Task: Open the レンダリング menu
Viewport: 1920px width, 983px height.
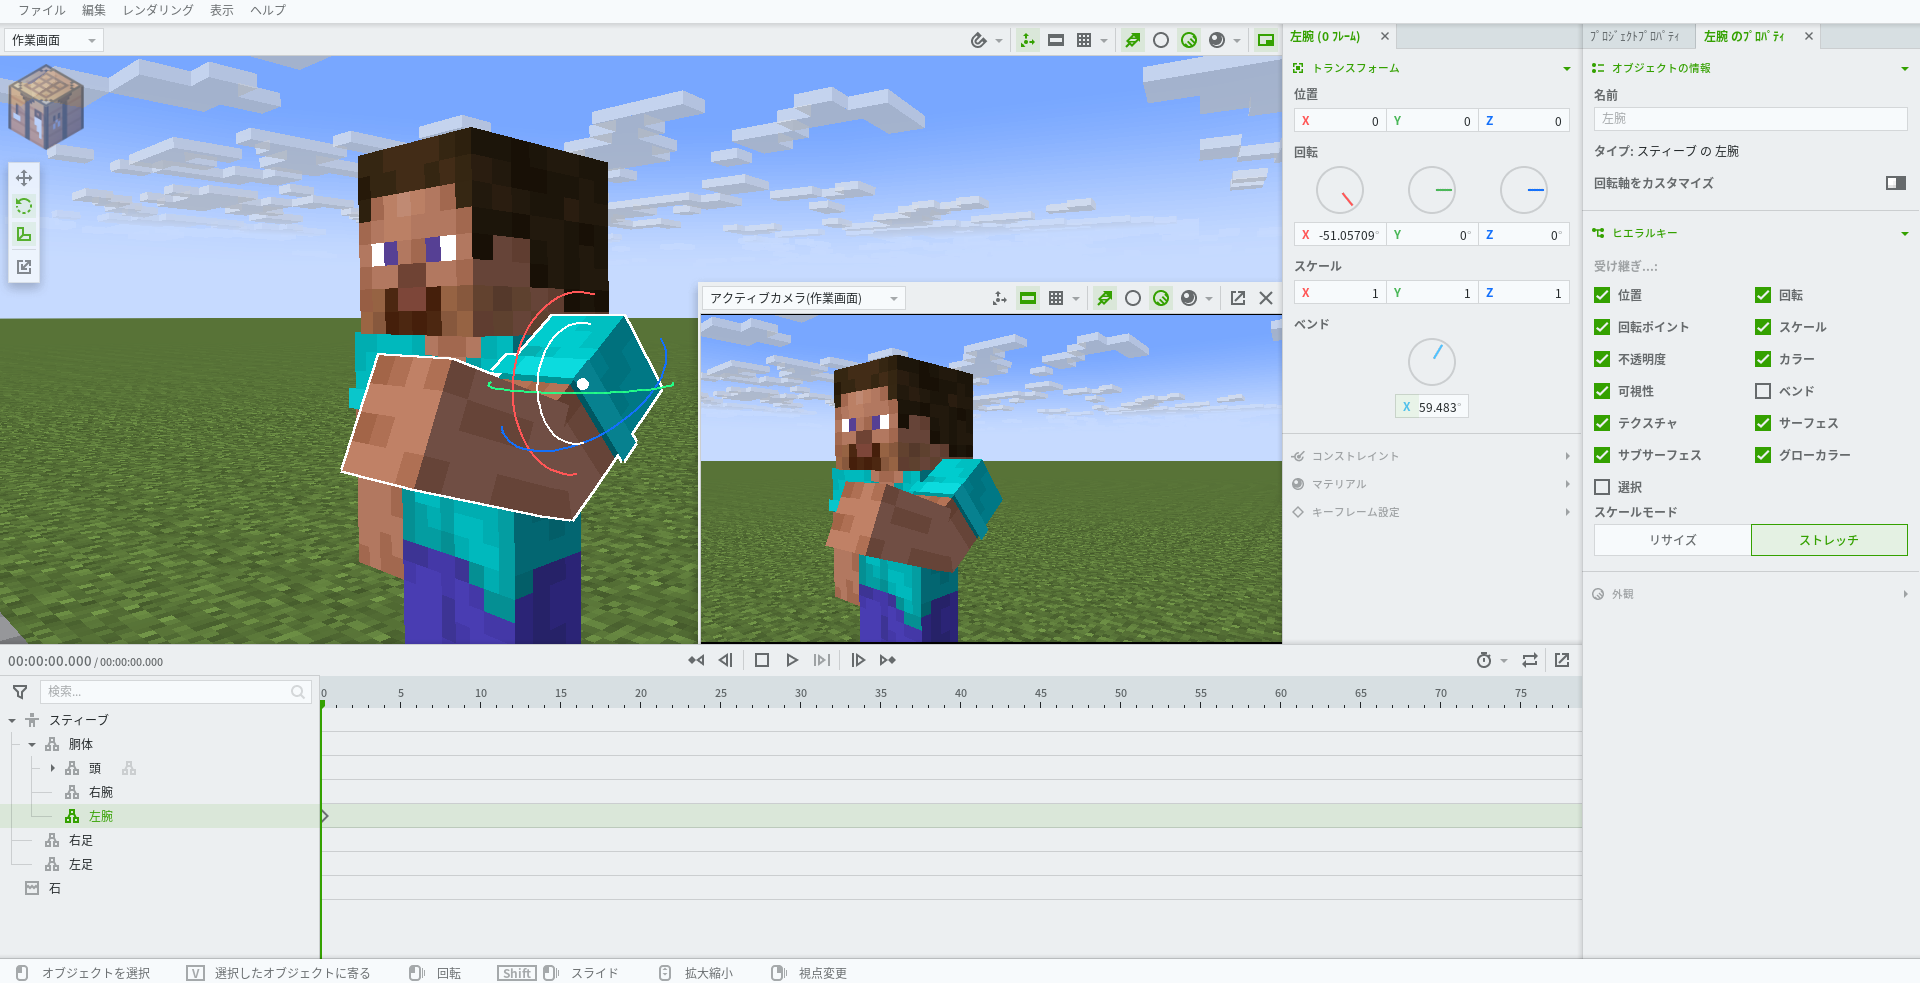Action: (x=157, y=10)
